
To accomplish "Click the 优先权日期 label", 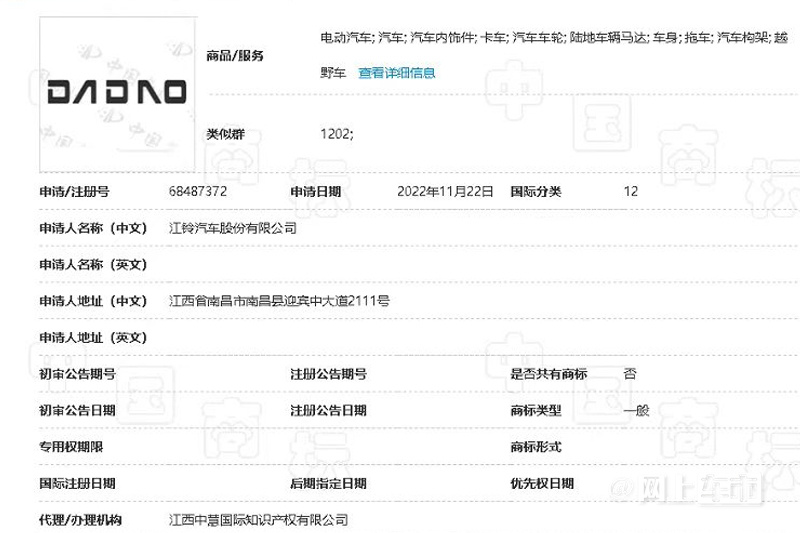I will (x=542, y=484).
